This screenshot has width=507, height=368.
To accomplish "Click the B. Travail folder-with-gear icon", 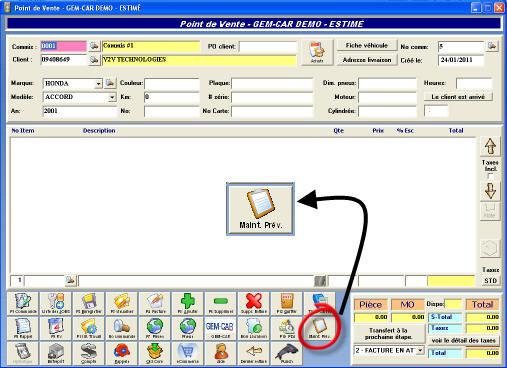I will pos(89,328).
